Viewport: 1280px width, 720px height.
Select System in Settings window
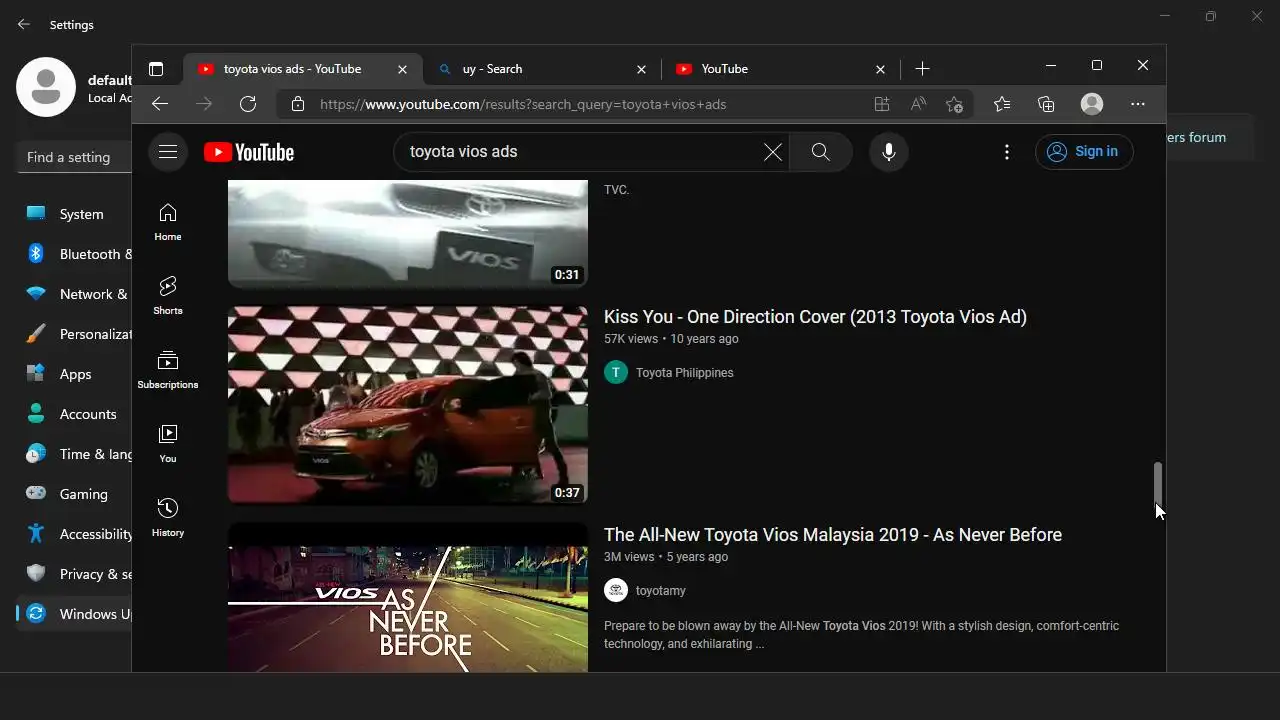pos(75,214)
